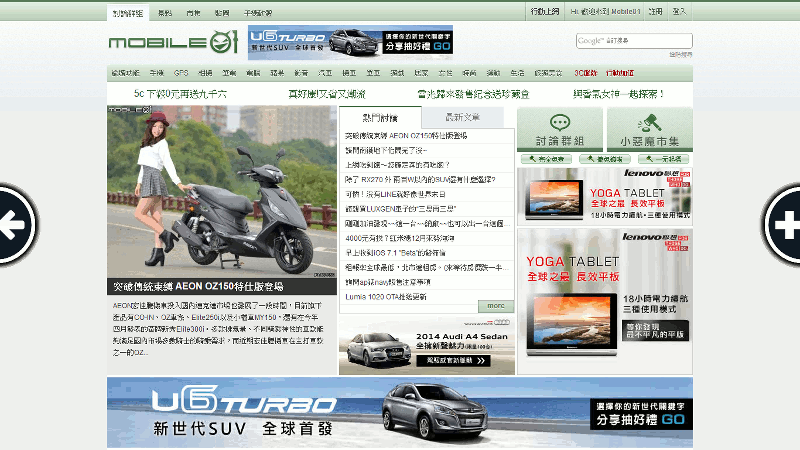This screenshot has height=450, width=800.
Task: Click the third small gavel button under 小惡魔市集
Action: [x=663, y=159]
